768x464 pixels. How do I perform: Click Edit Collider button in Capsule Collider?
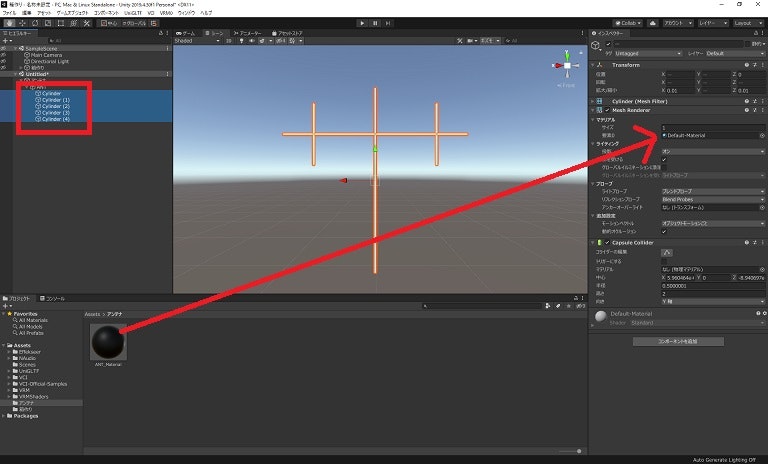(x=667, y=252)
